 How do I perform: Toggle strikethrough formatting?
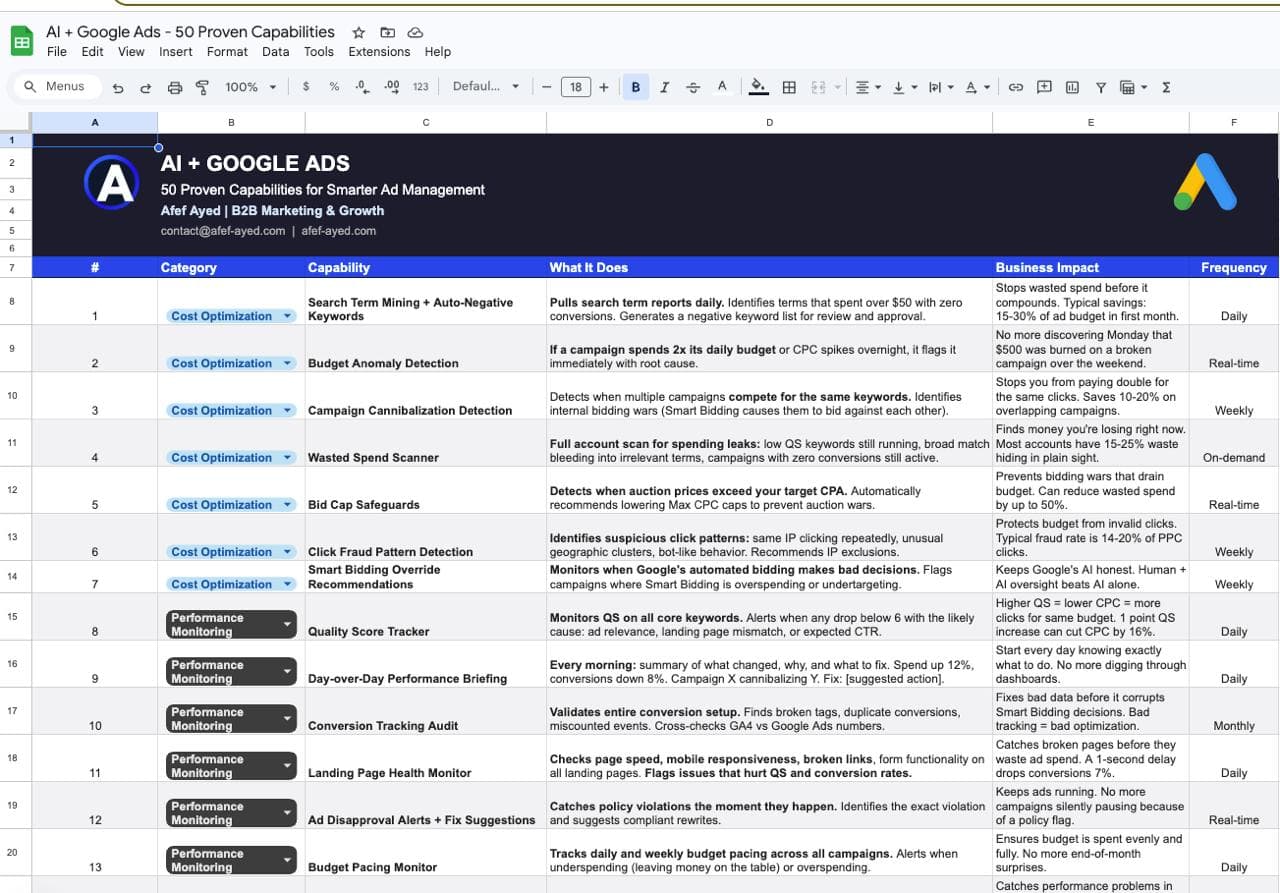tap(693, 87)
